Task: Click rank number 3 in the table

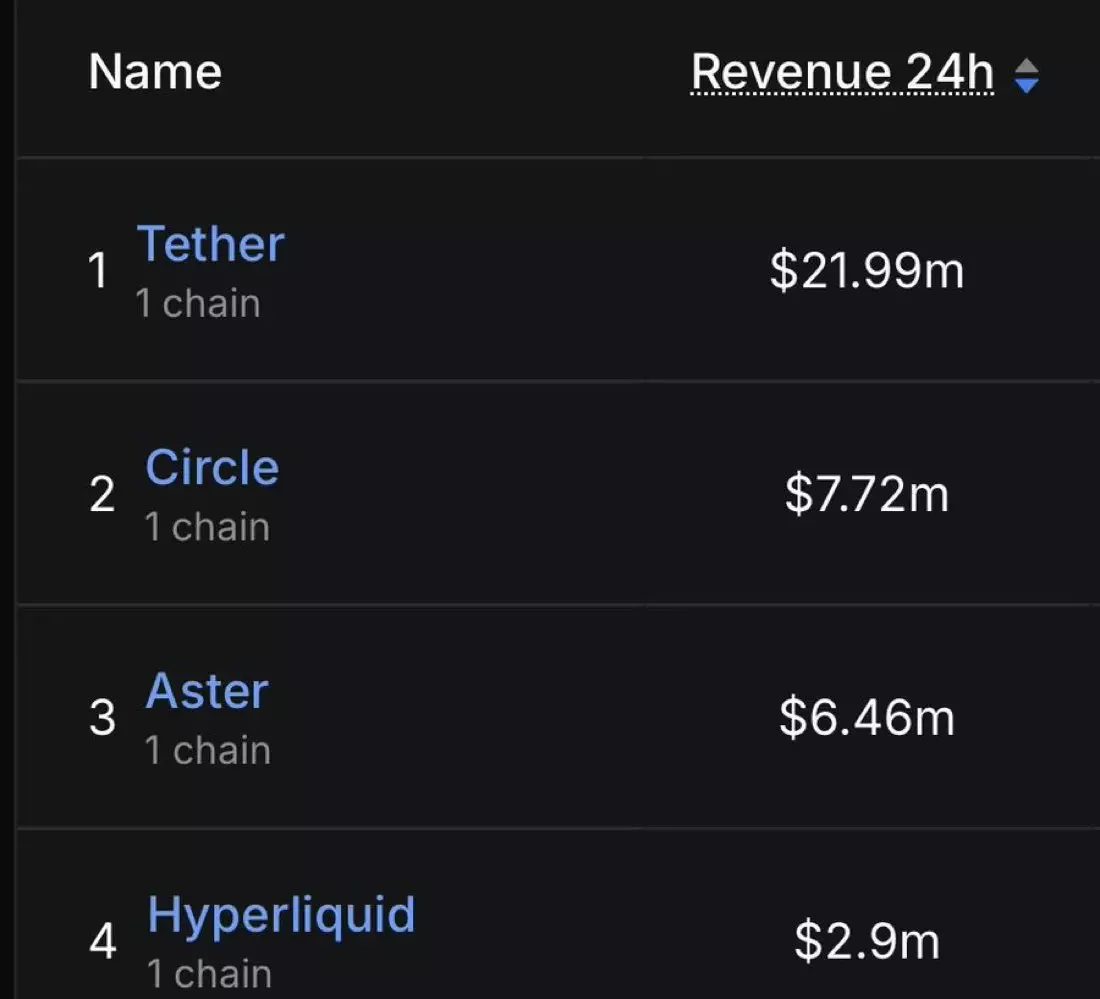Action: (x=102, y=717)
